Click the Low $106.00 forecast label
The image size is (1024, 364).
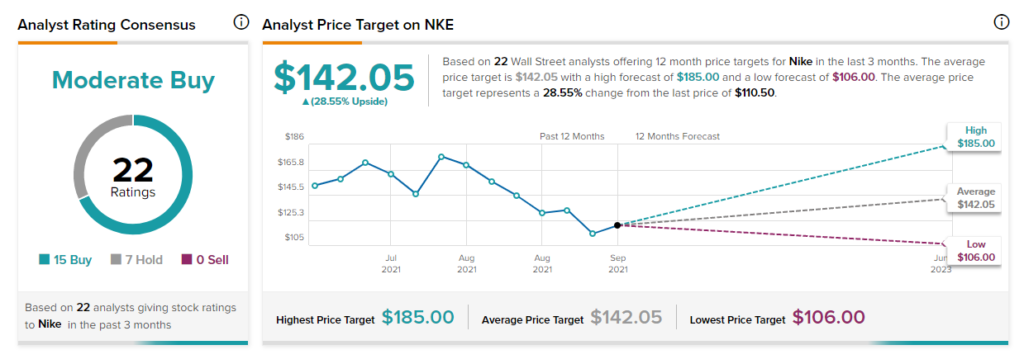click(976, 251)
